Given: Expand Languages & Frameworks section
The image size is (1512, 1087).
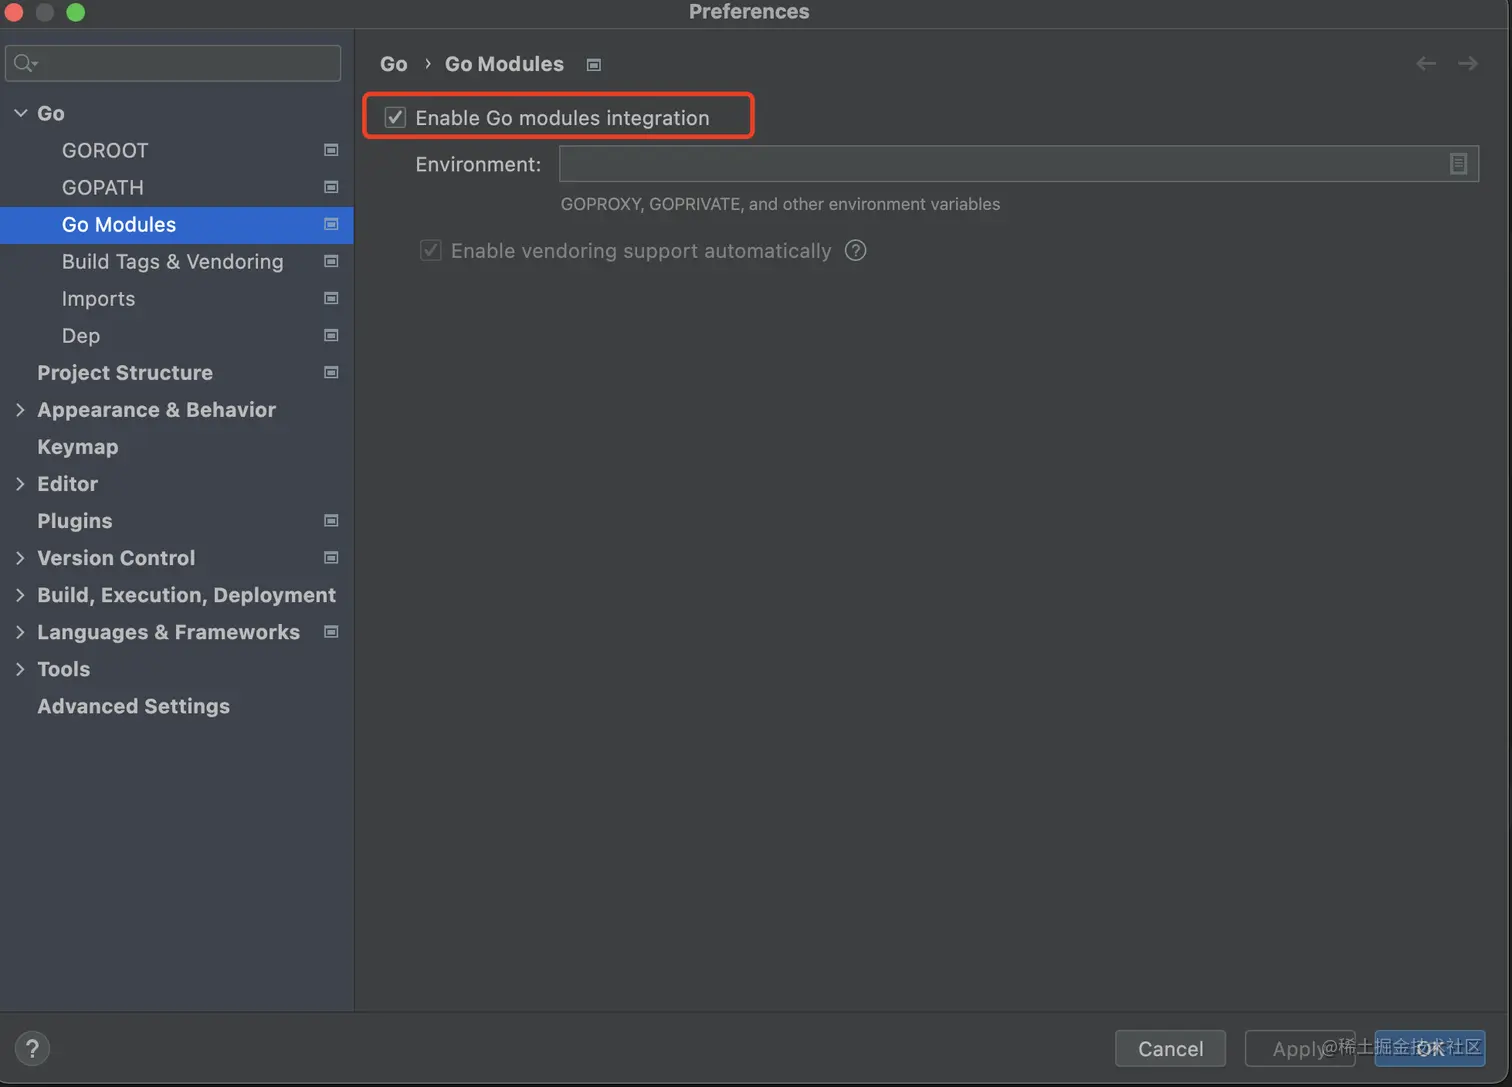Looking at the screenshot, I should tap(20, 632).
